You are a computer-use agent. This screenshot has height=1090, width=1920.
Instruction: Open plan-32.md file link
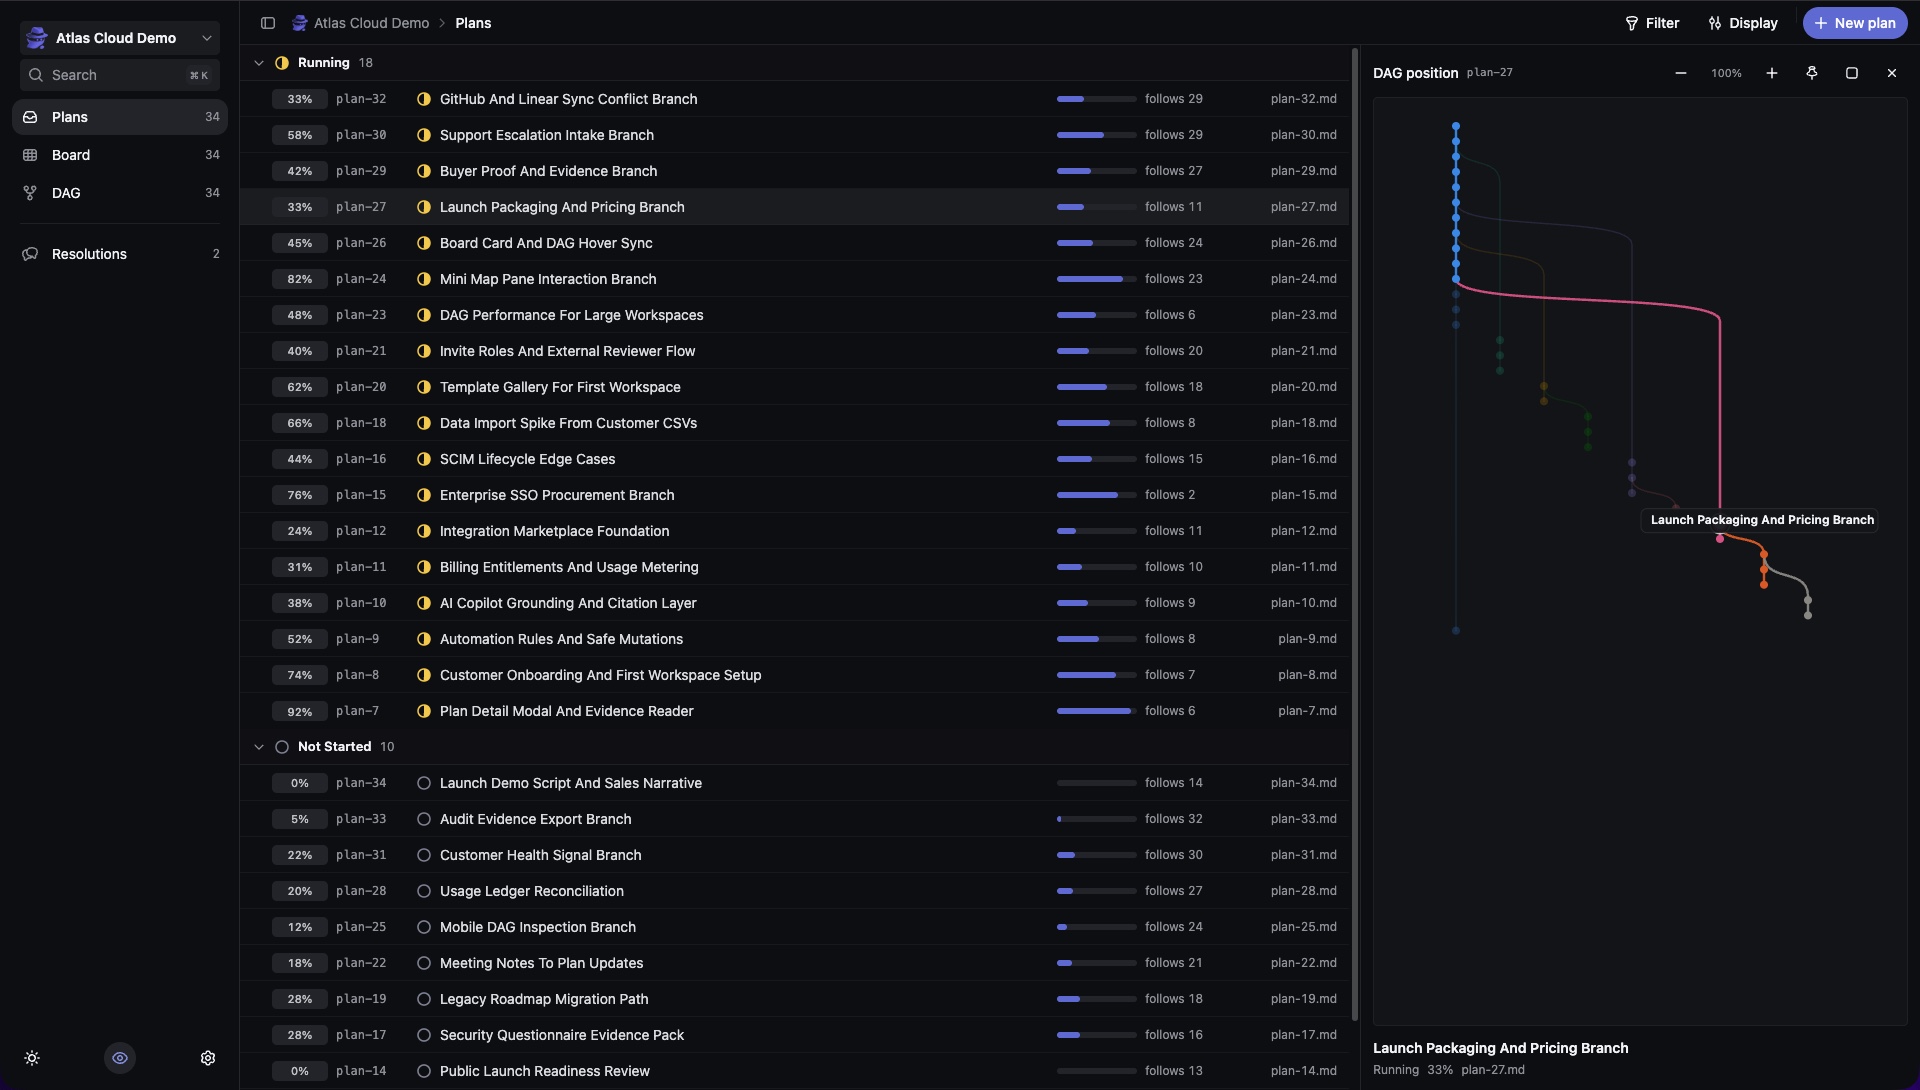tap(1303, 99)
